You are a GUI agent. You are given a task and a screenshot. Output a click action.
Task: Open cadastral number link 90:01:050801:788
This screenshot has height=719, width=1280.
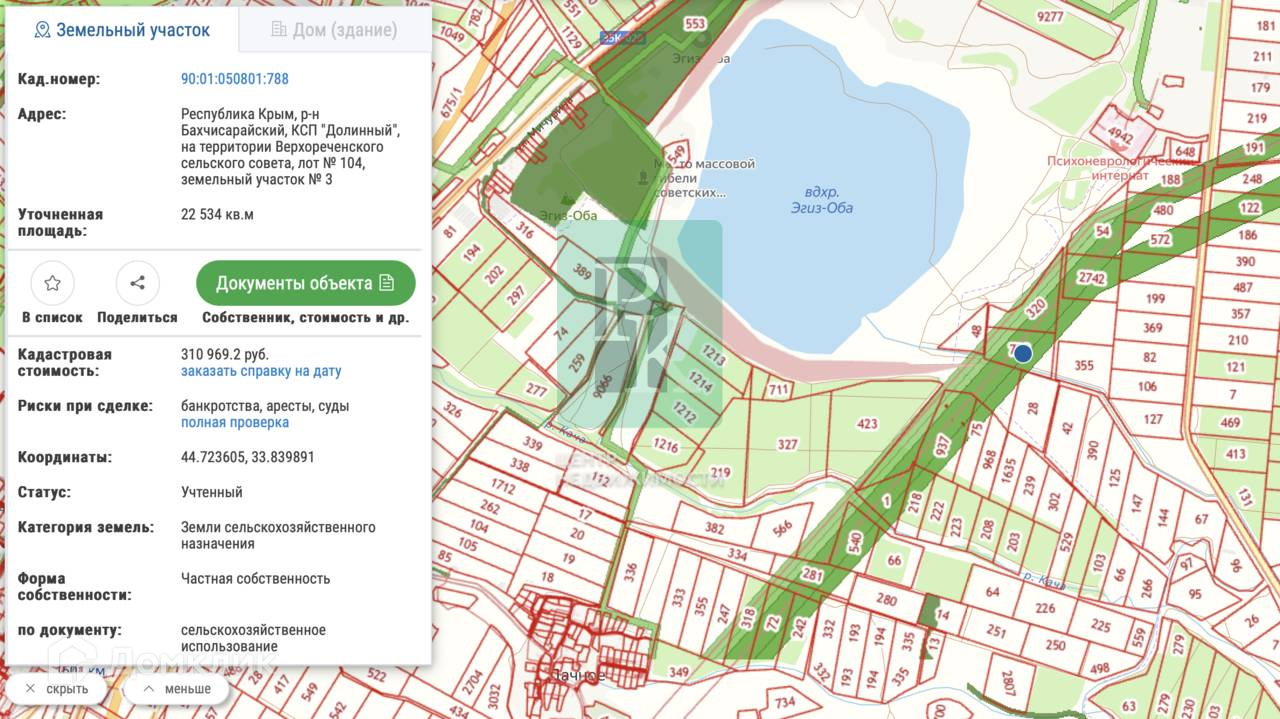pyautogui.click(x=235, y=79)
